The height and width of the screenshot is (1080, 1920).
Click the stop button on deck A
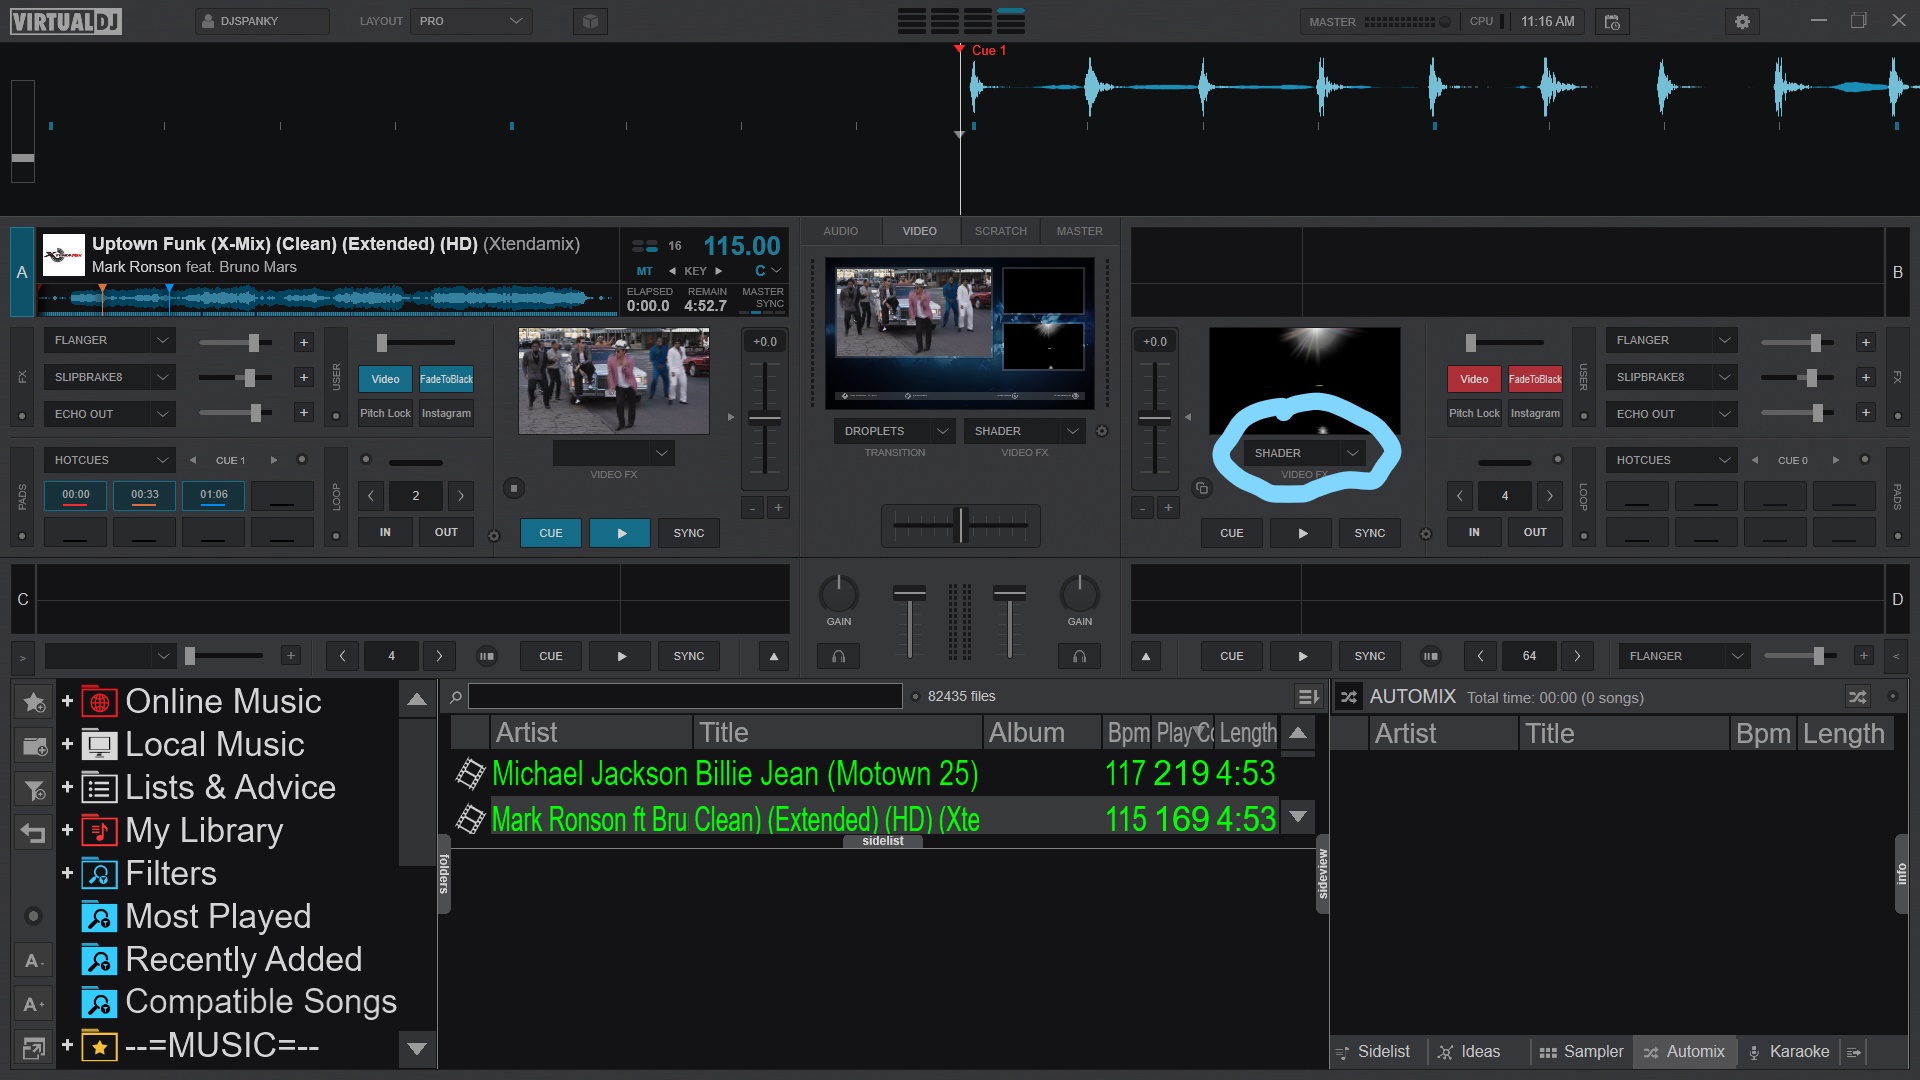[x=513, y=488]
